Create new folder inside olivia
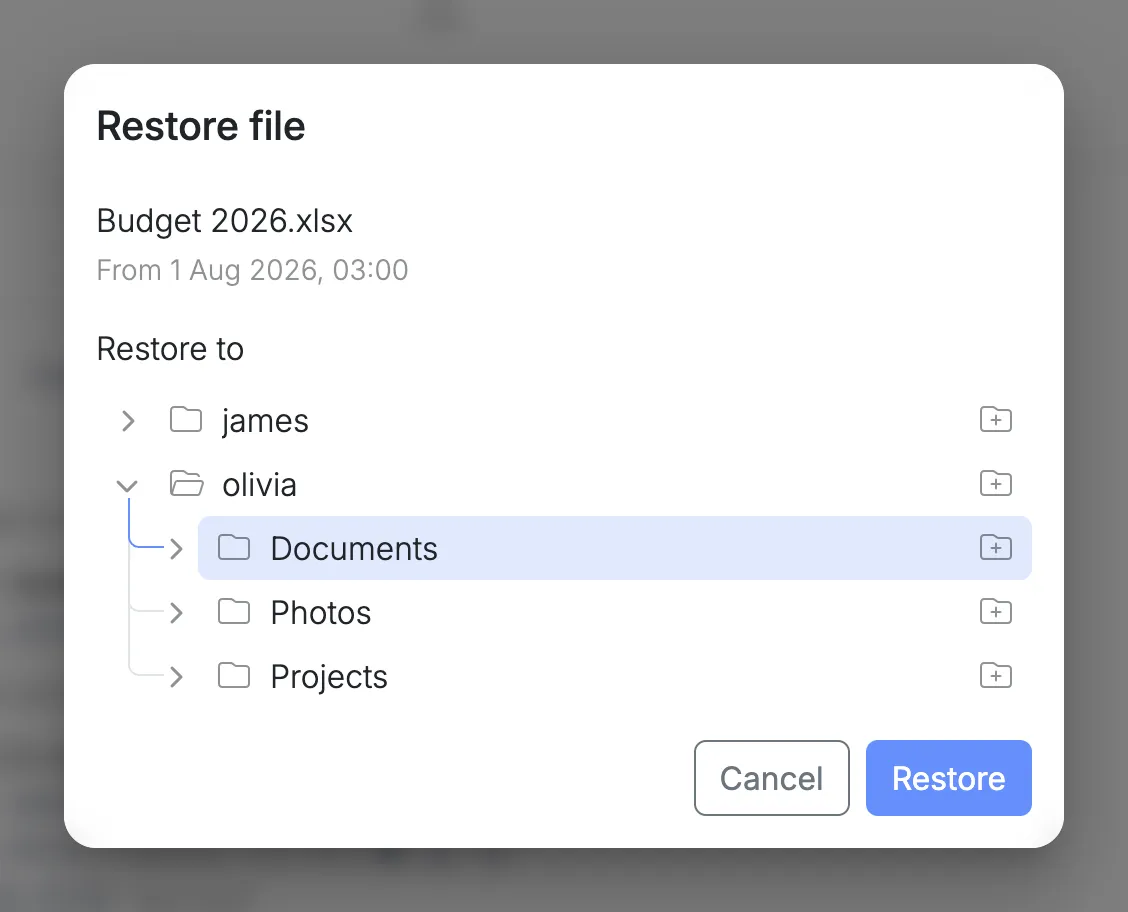This screenshot has height=912, width=1128. (996, 483)
